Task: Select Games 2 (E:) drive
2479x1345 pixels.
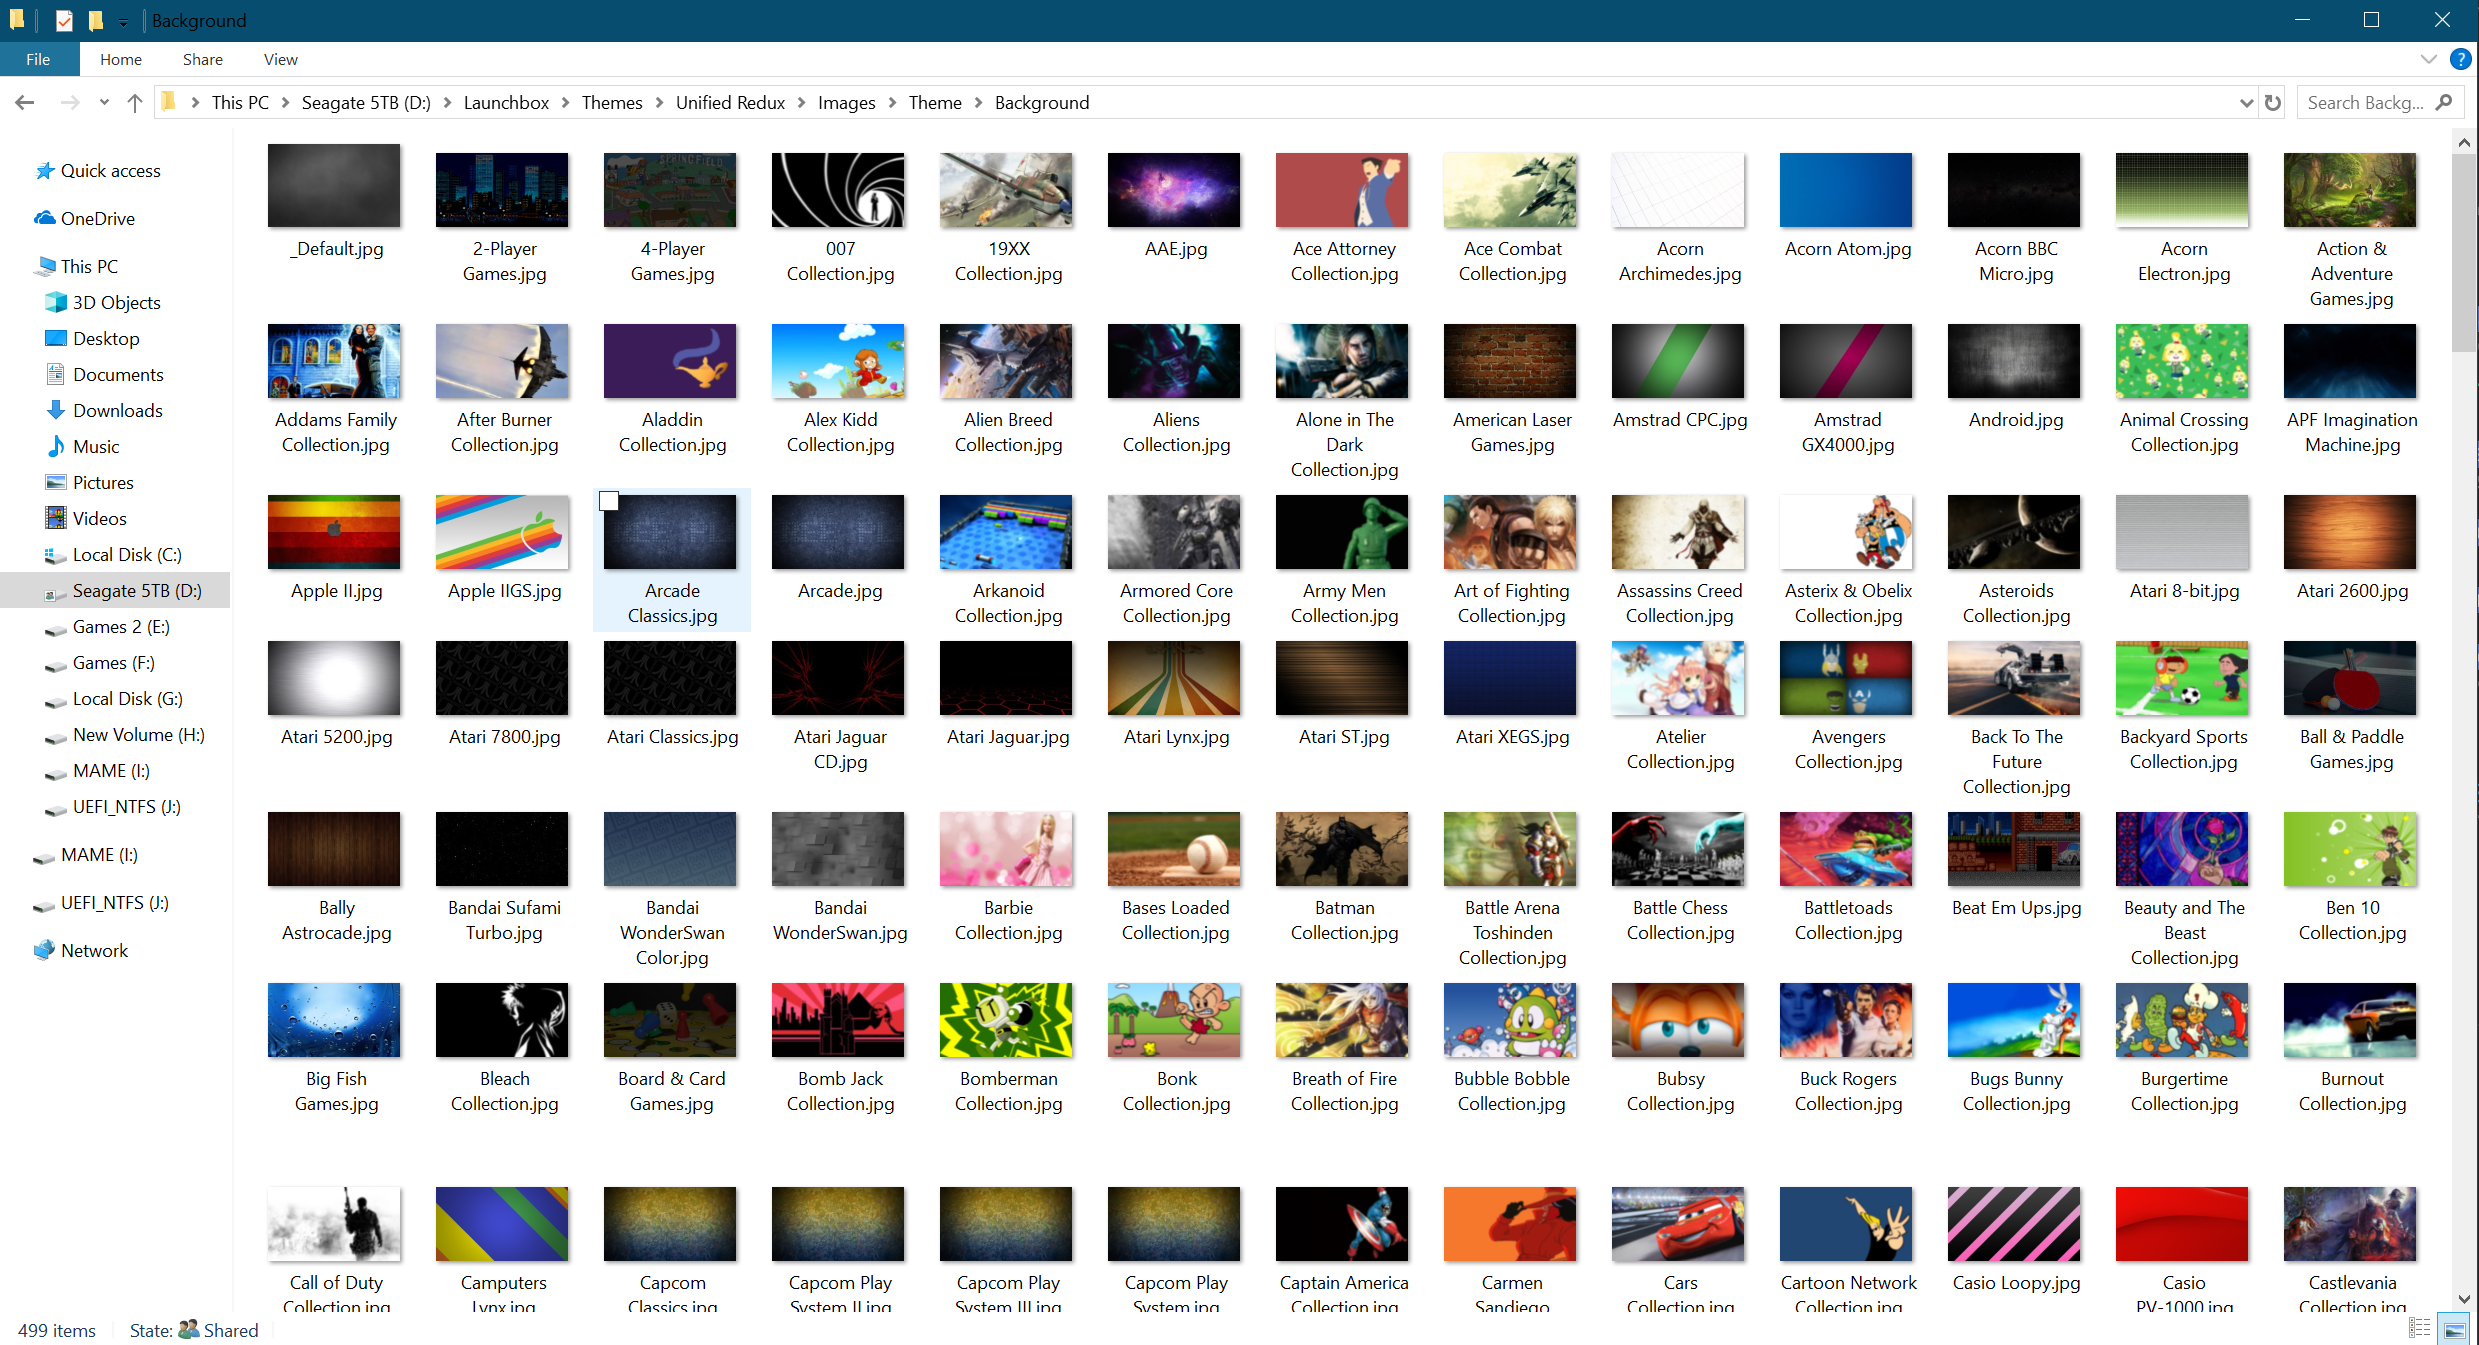Action: (x=120, y=627)
